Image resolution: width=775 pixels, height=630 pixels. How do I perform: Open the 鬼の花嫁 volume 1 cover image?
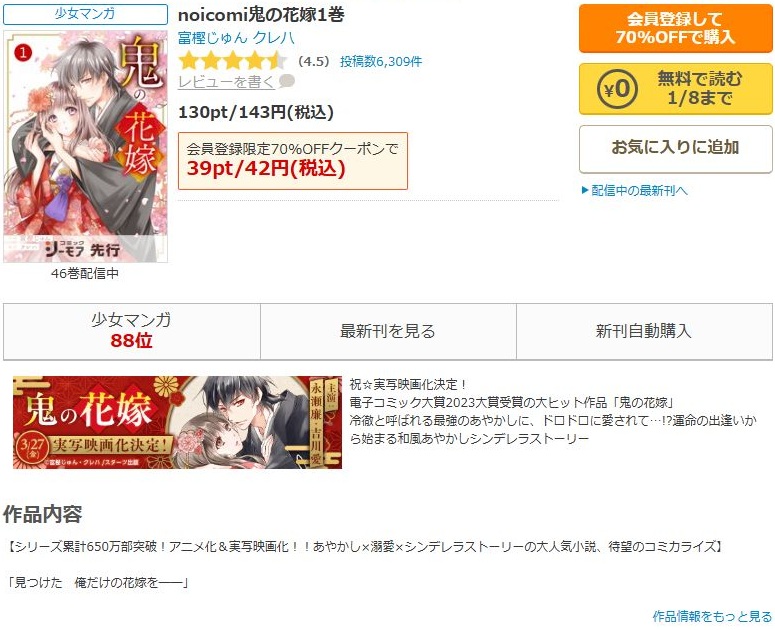86,146
